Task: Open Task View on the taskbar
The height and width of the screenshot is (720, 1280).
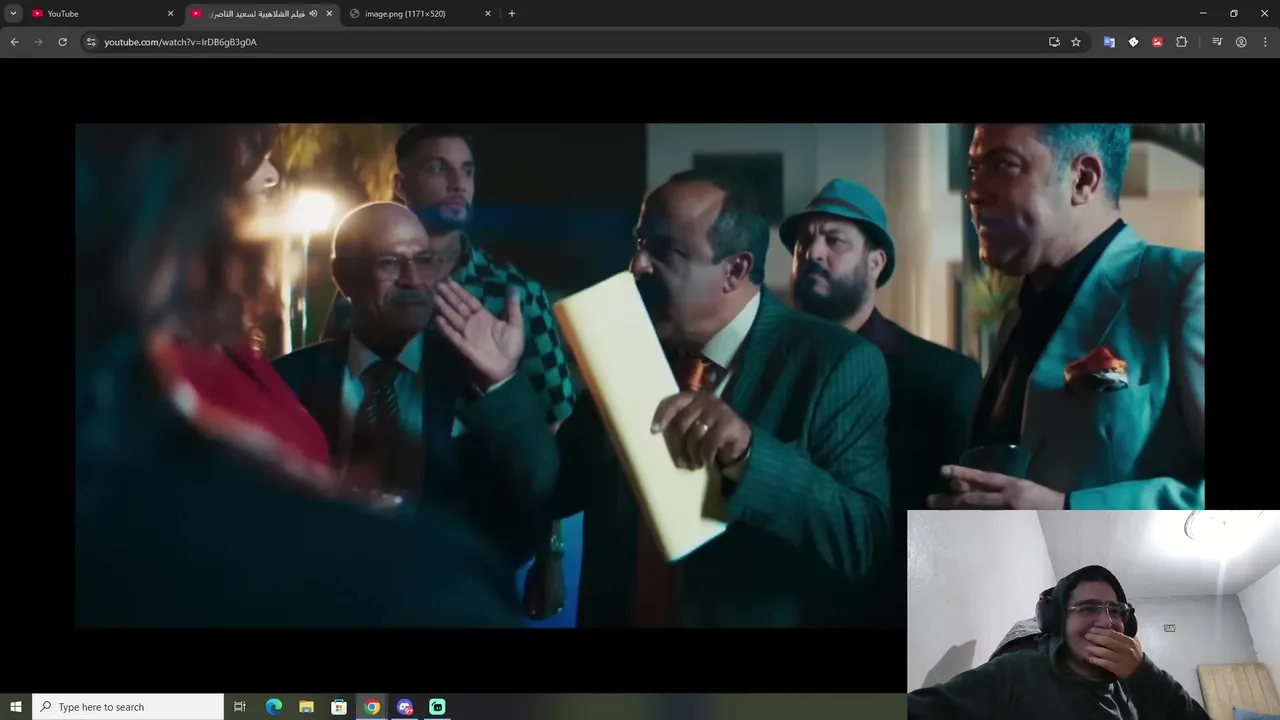Action: (x=240, y=707)
